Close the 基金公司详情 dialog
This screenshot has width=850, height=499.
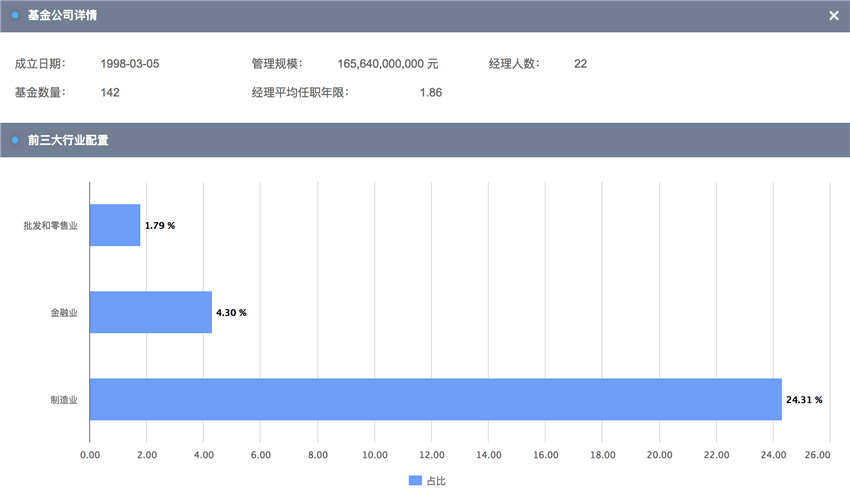point(834,16)
